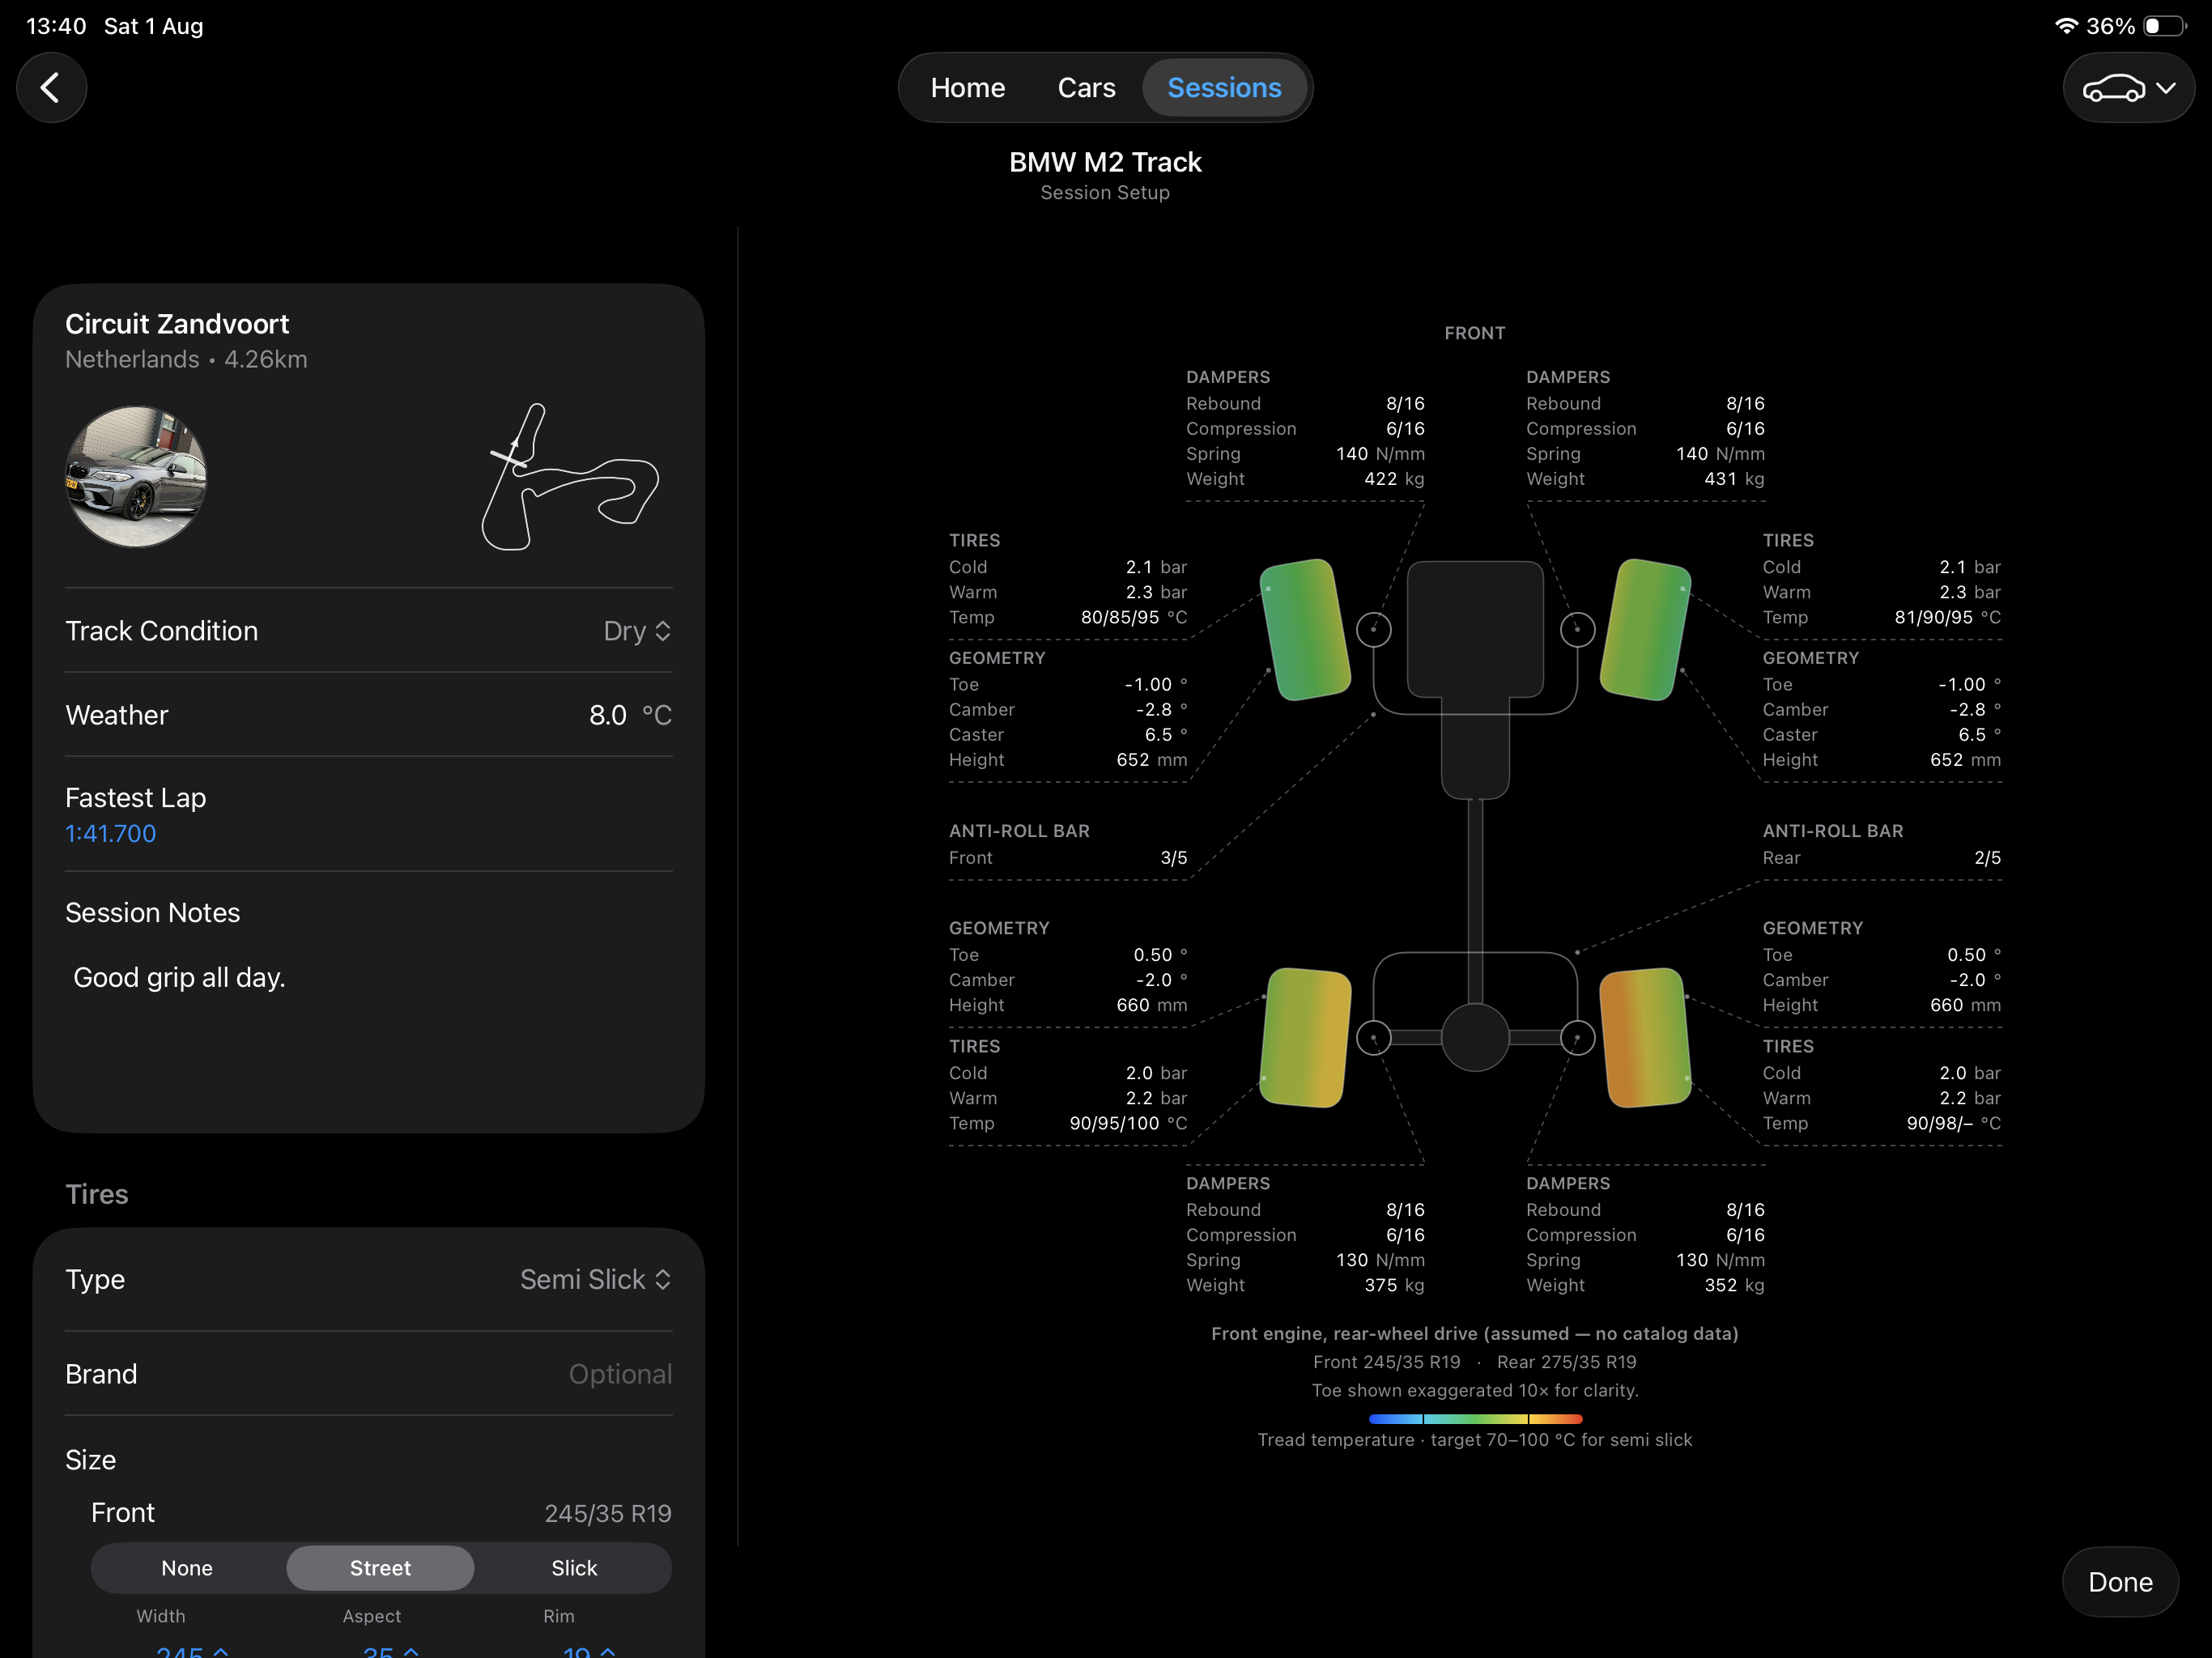Select the front-right tire graphic
This screenshot has height=1658, width=2212.
1645,630
